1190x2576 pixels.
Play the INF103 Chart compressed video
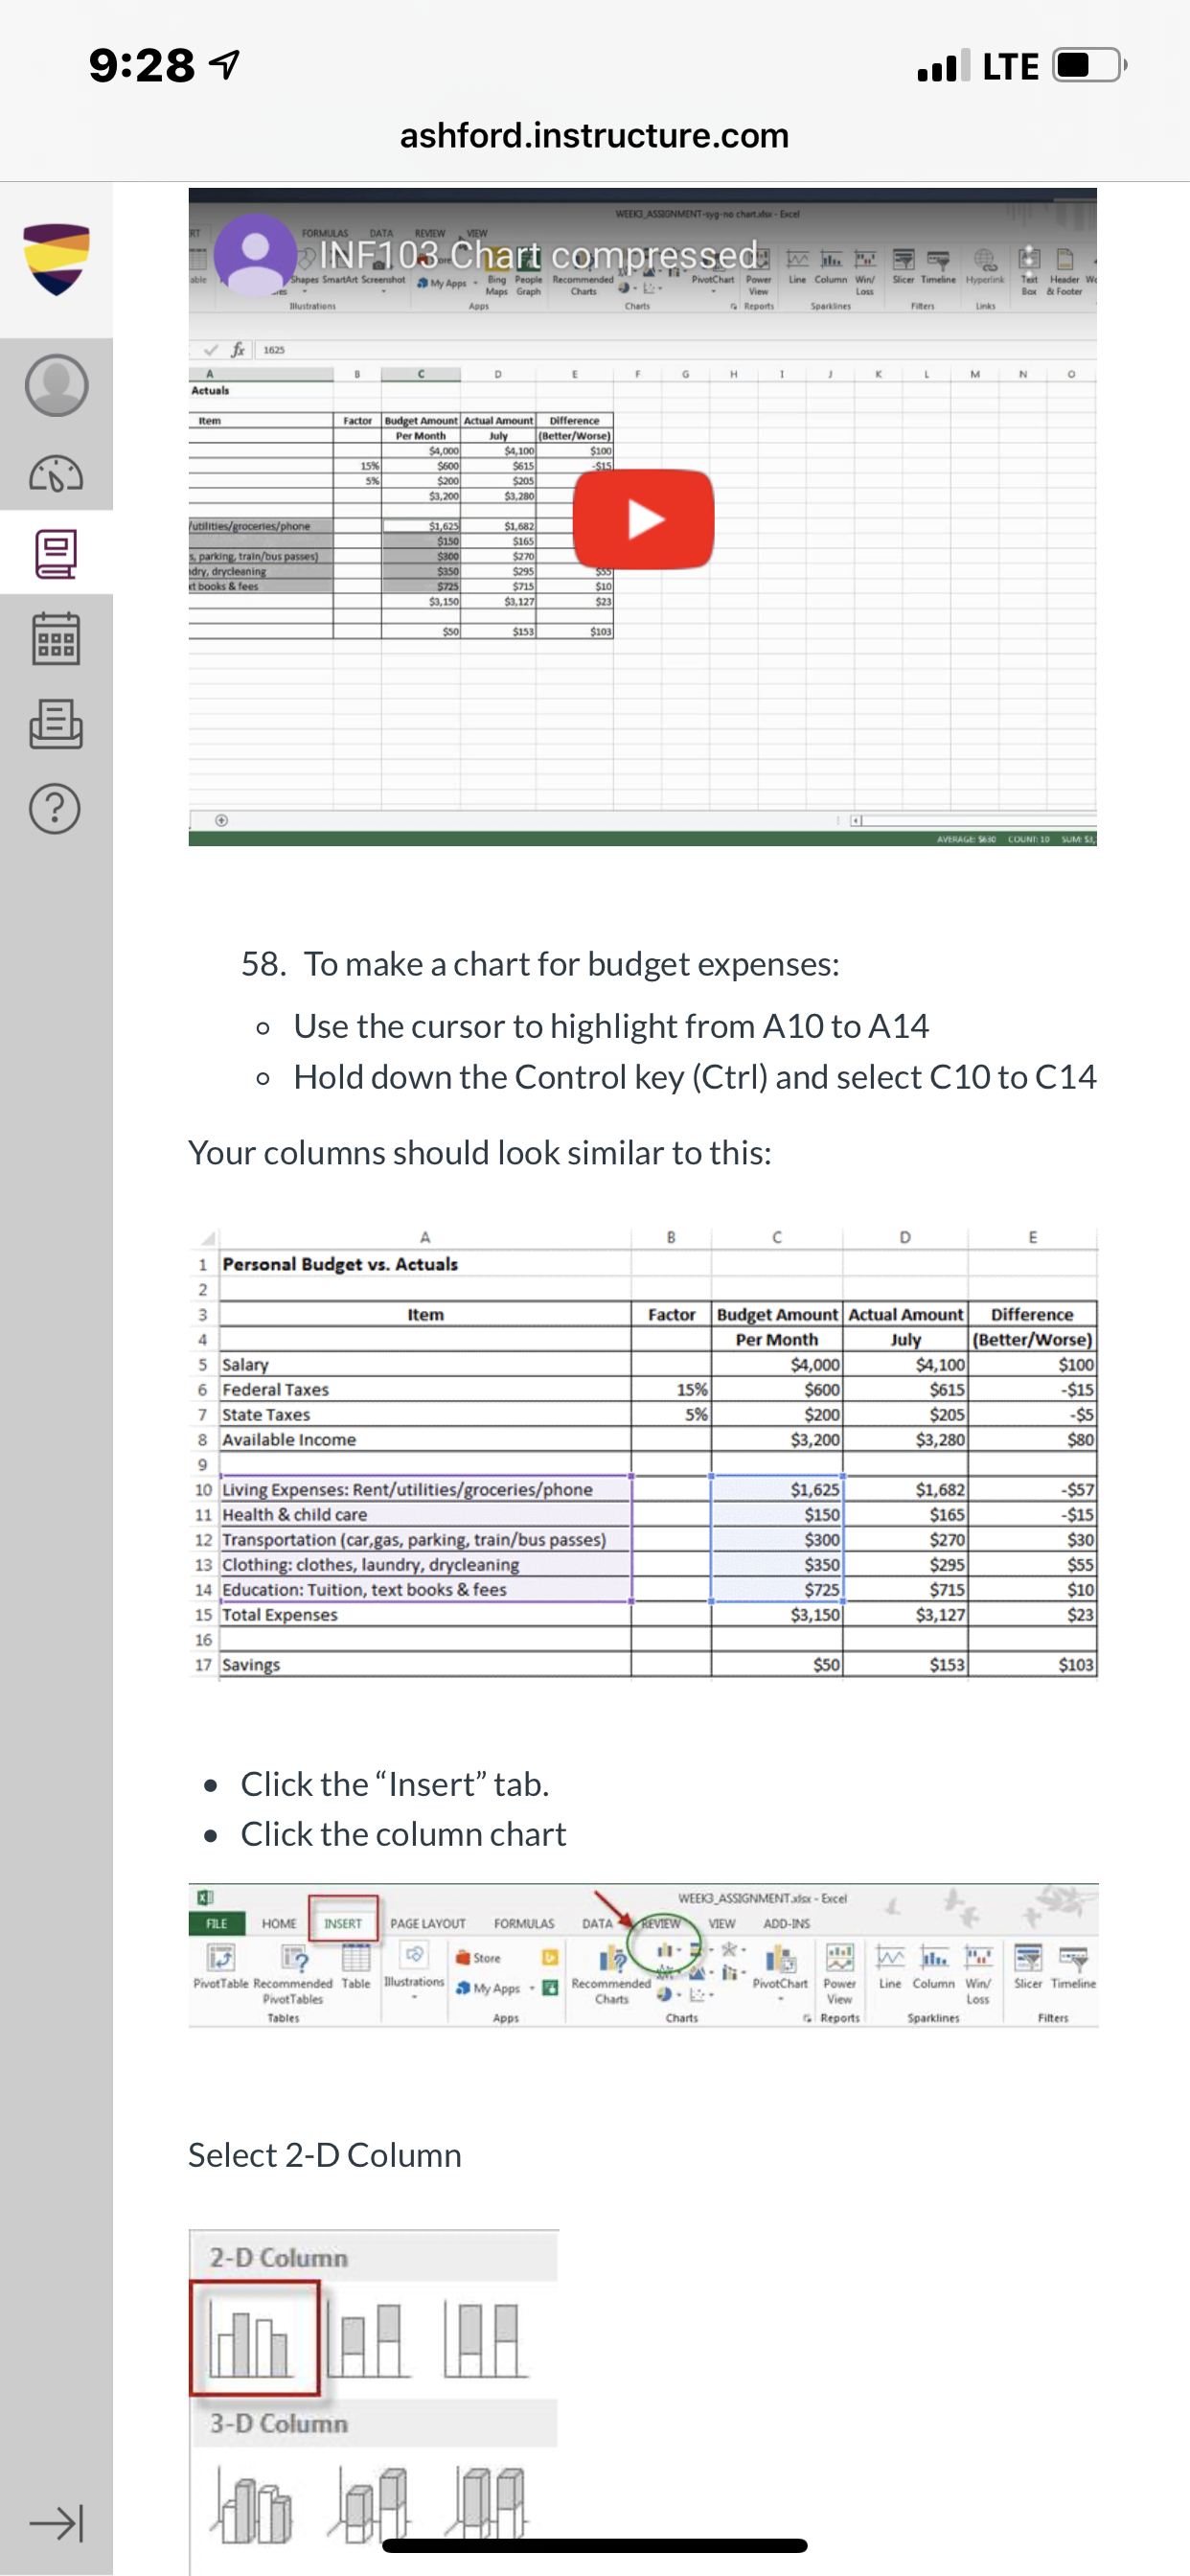click(643, 519)
